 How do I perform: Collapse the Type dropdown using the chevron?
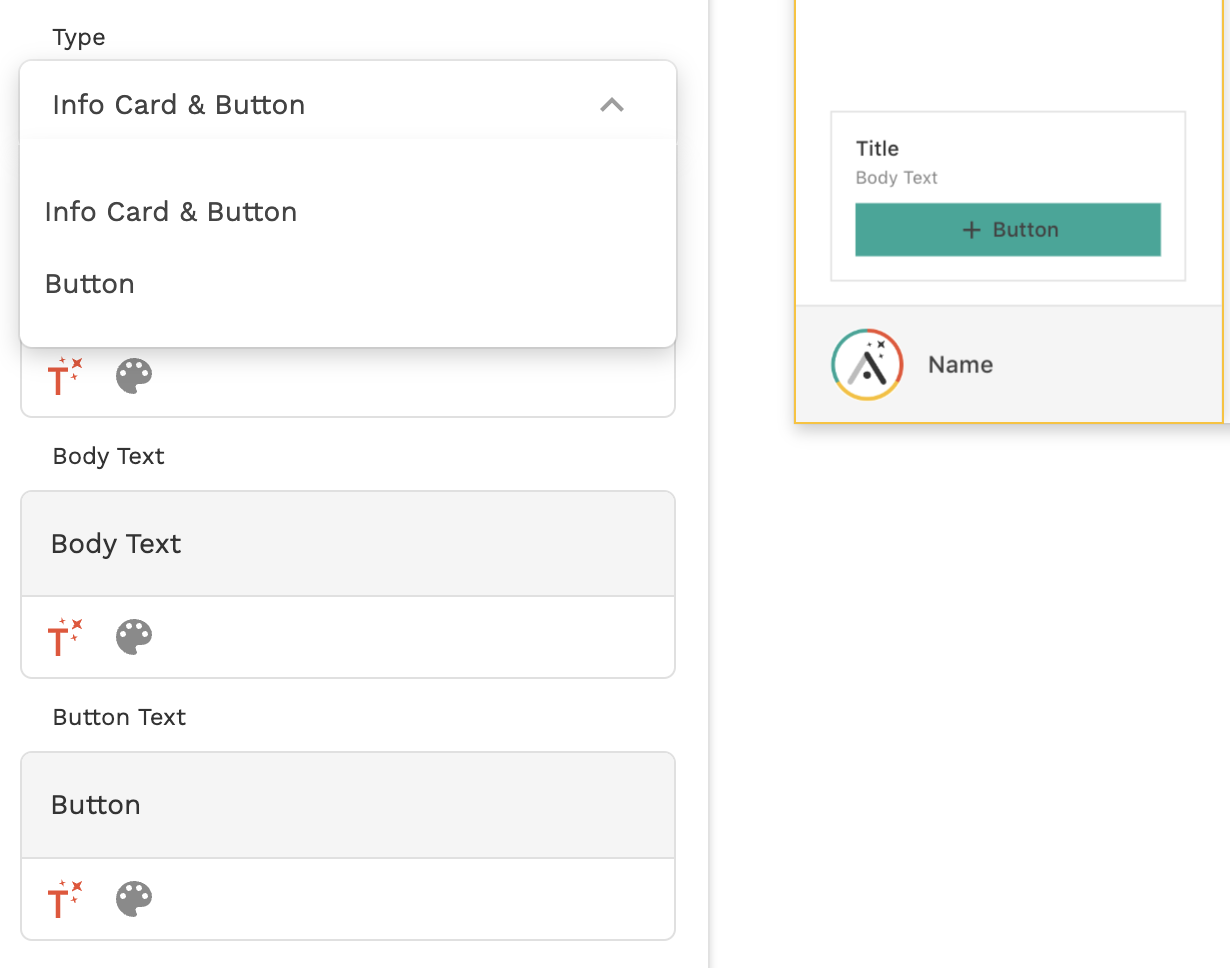[x=611, y=105]
